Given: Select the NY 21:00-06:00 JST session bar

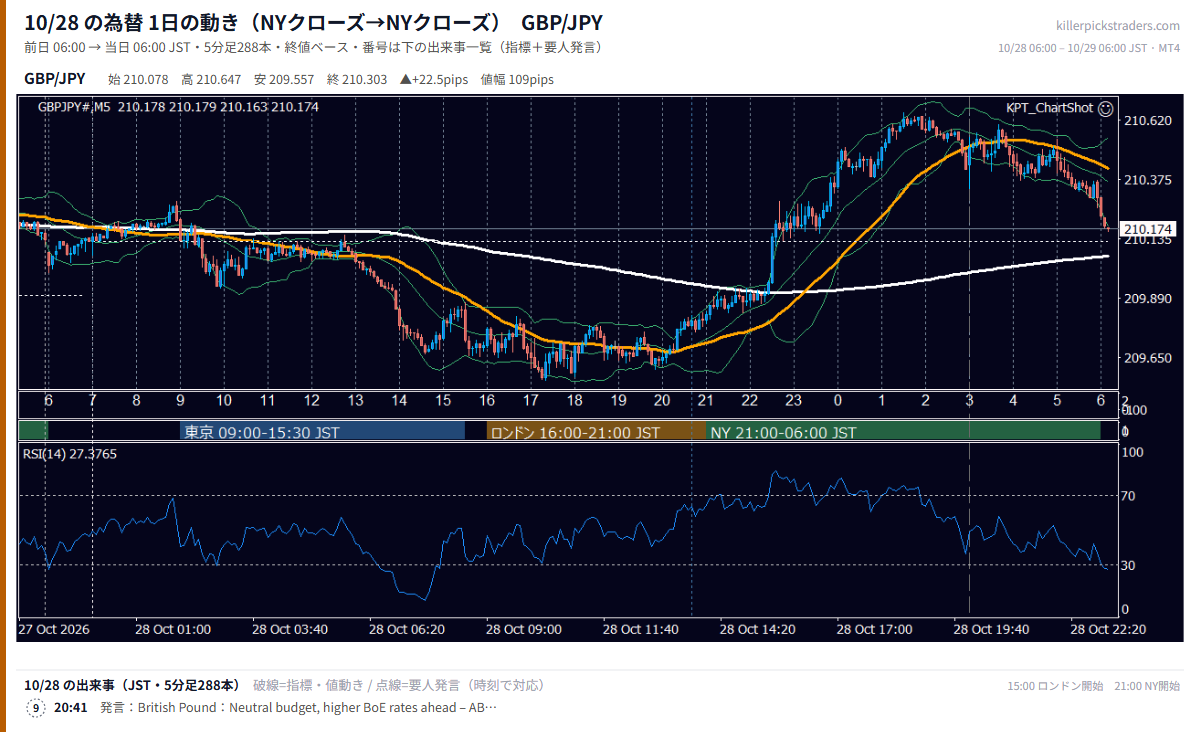Looking at the screenshot, I should [904, 432].
